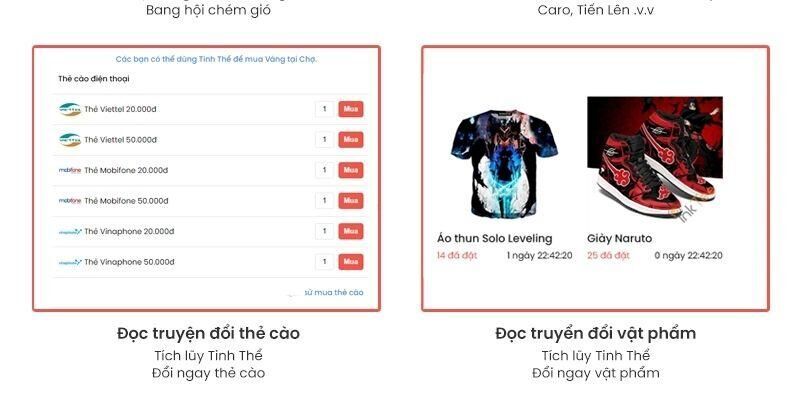Focus quantity field for Thẻ Vinaphone 50.000đ
This screenshot has height=415, width=800.
tap(324, 262)
